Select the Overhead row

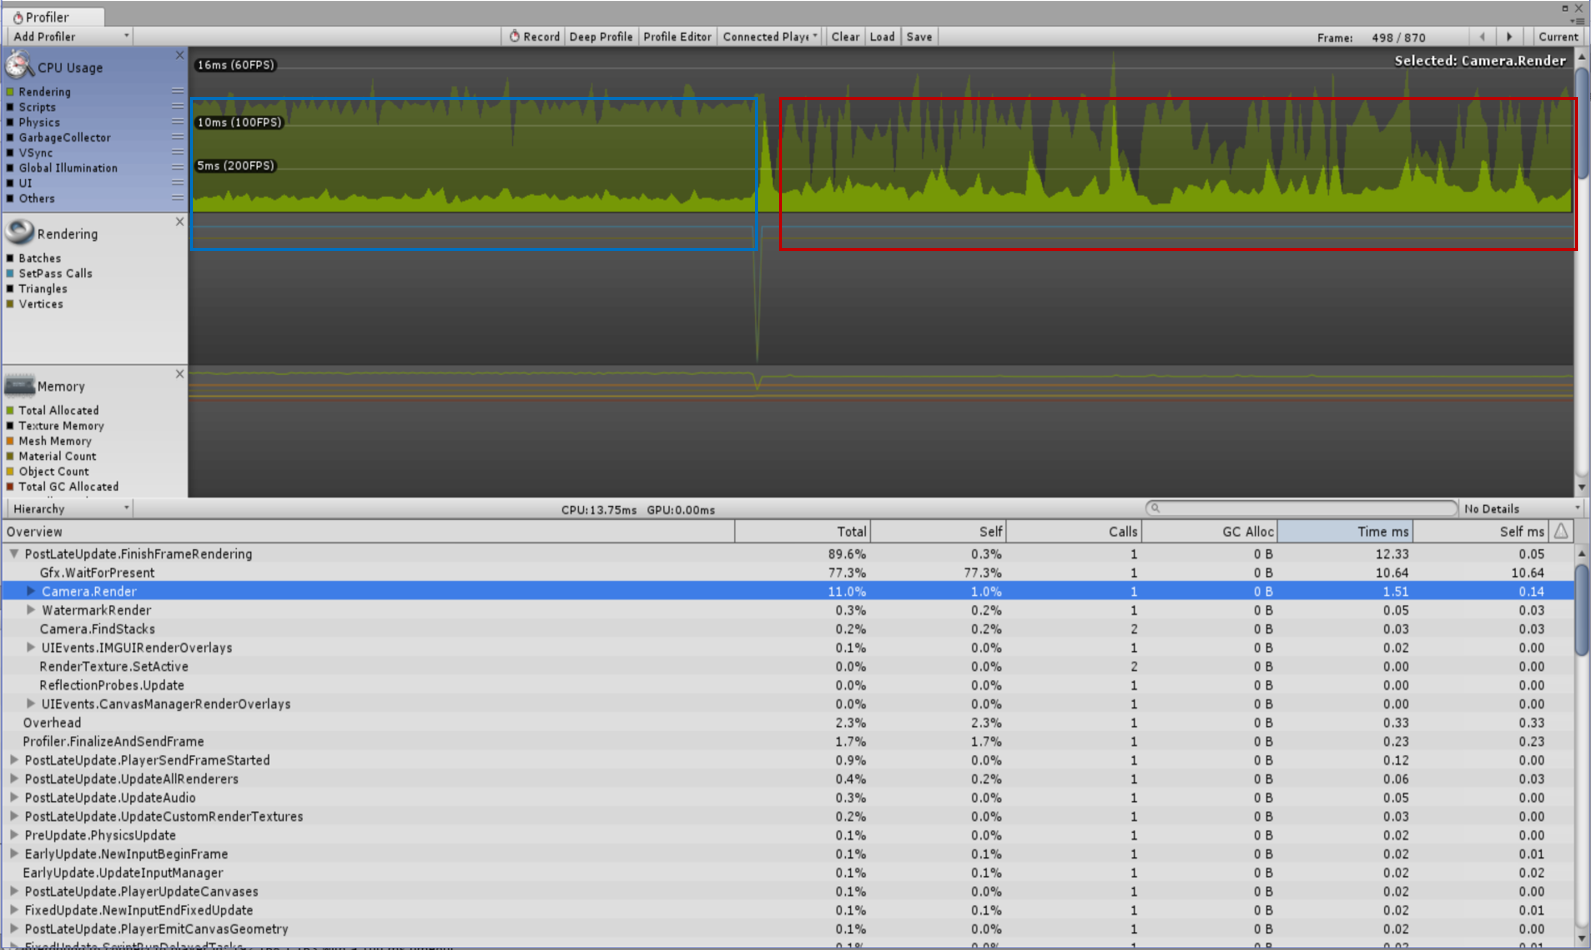(x=788, y=723)
